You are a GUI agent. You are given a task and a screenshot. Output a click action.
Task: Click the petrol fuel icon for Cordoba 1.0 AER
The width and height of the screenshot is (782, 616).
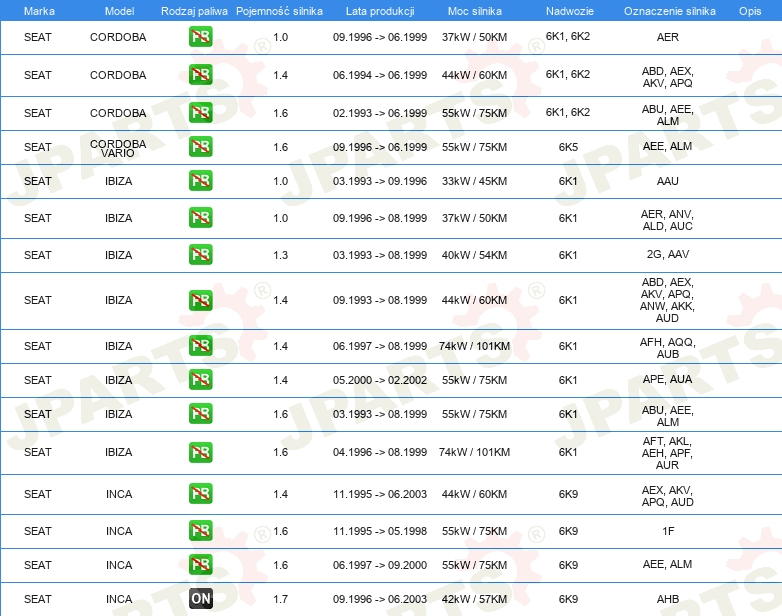[200, 37]
